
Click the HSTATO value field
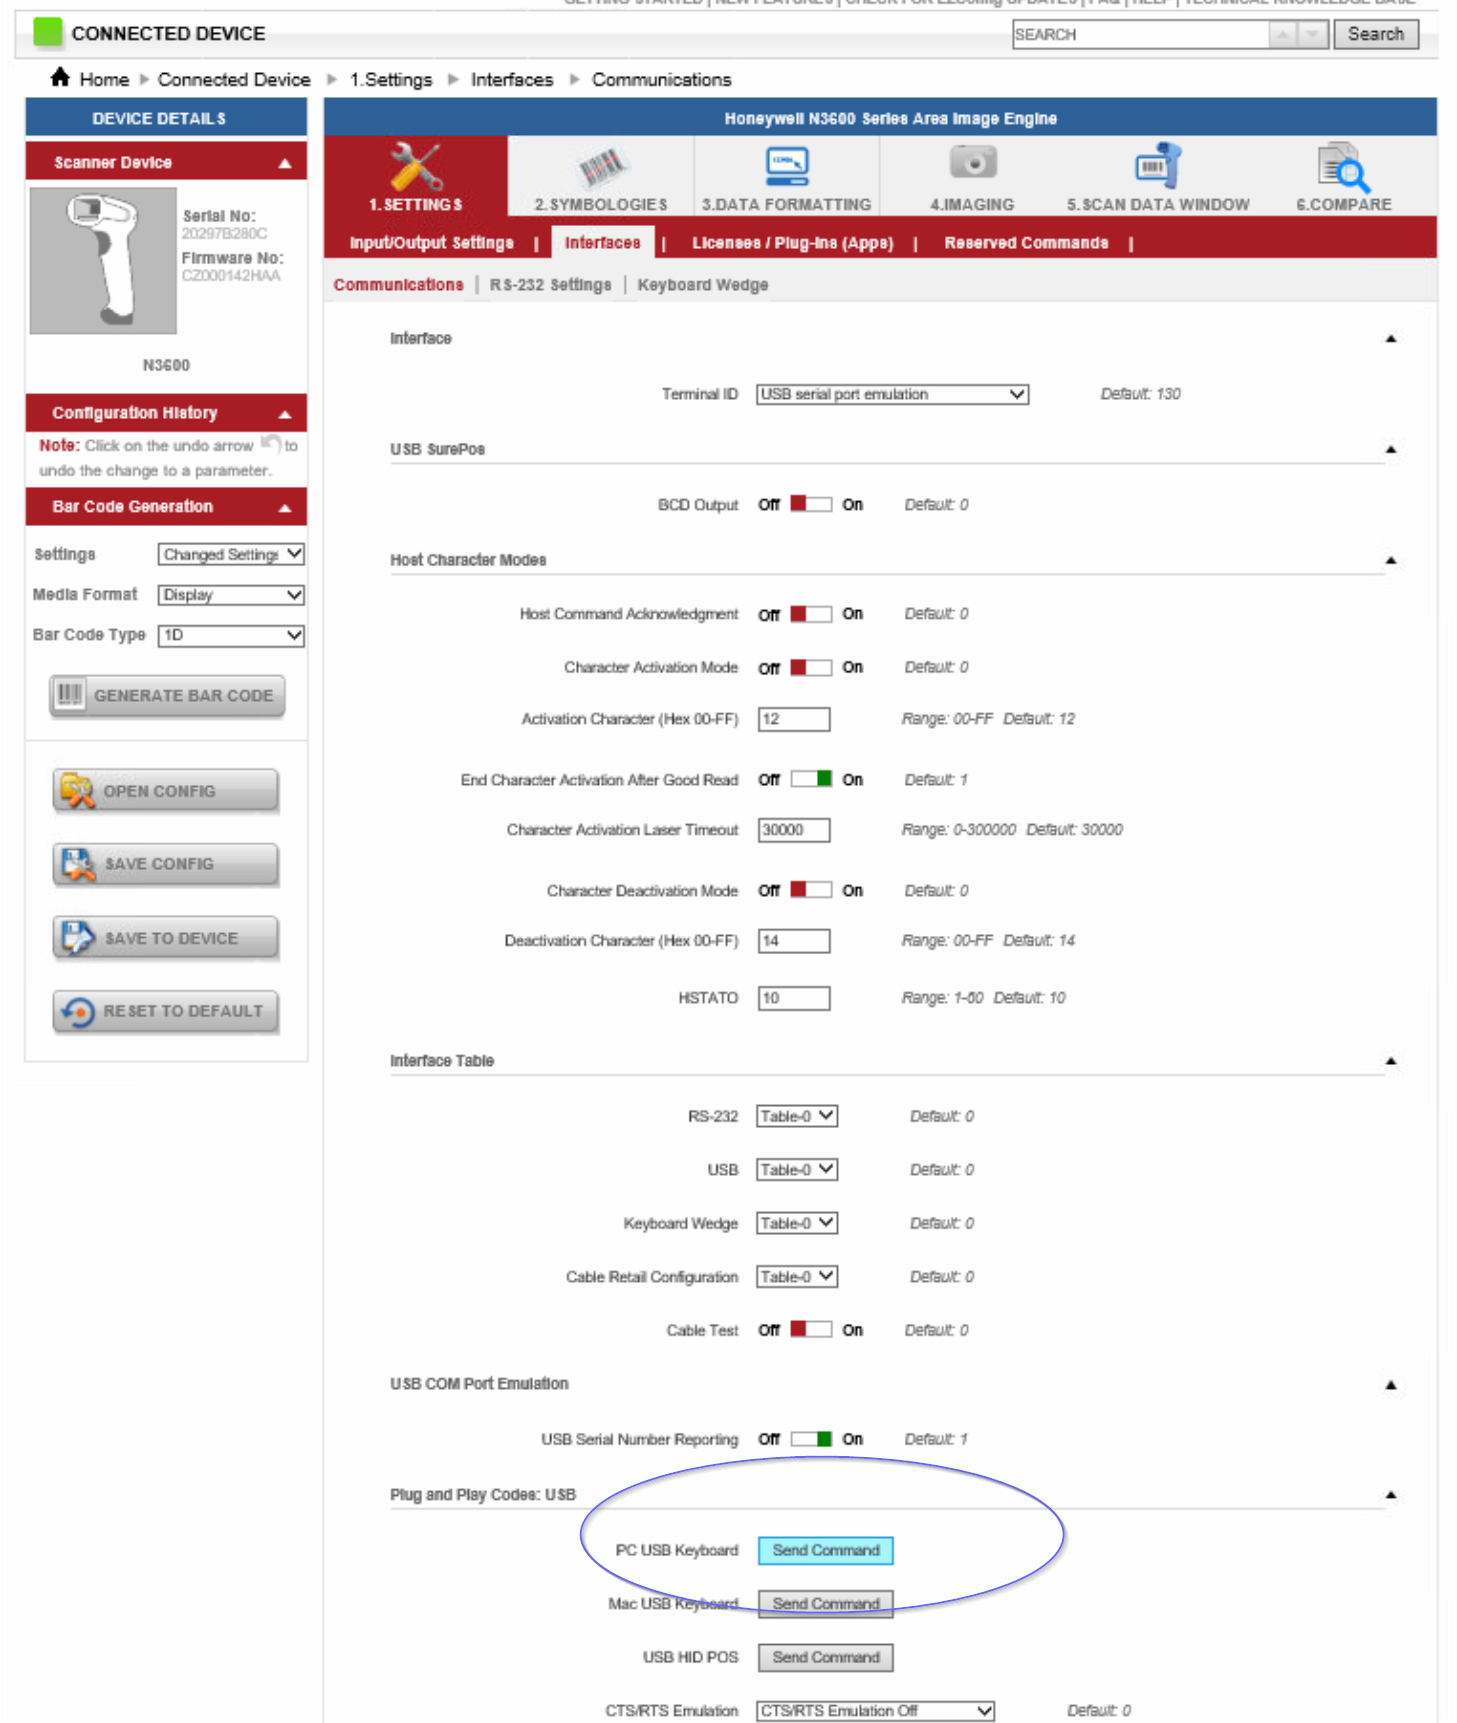794,997
